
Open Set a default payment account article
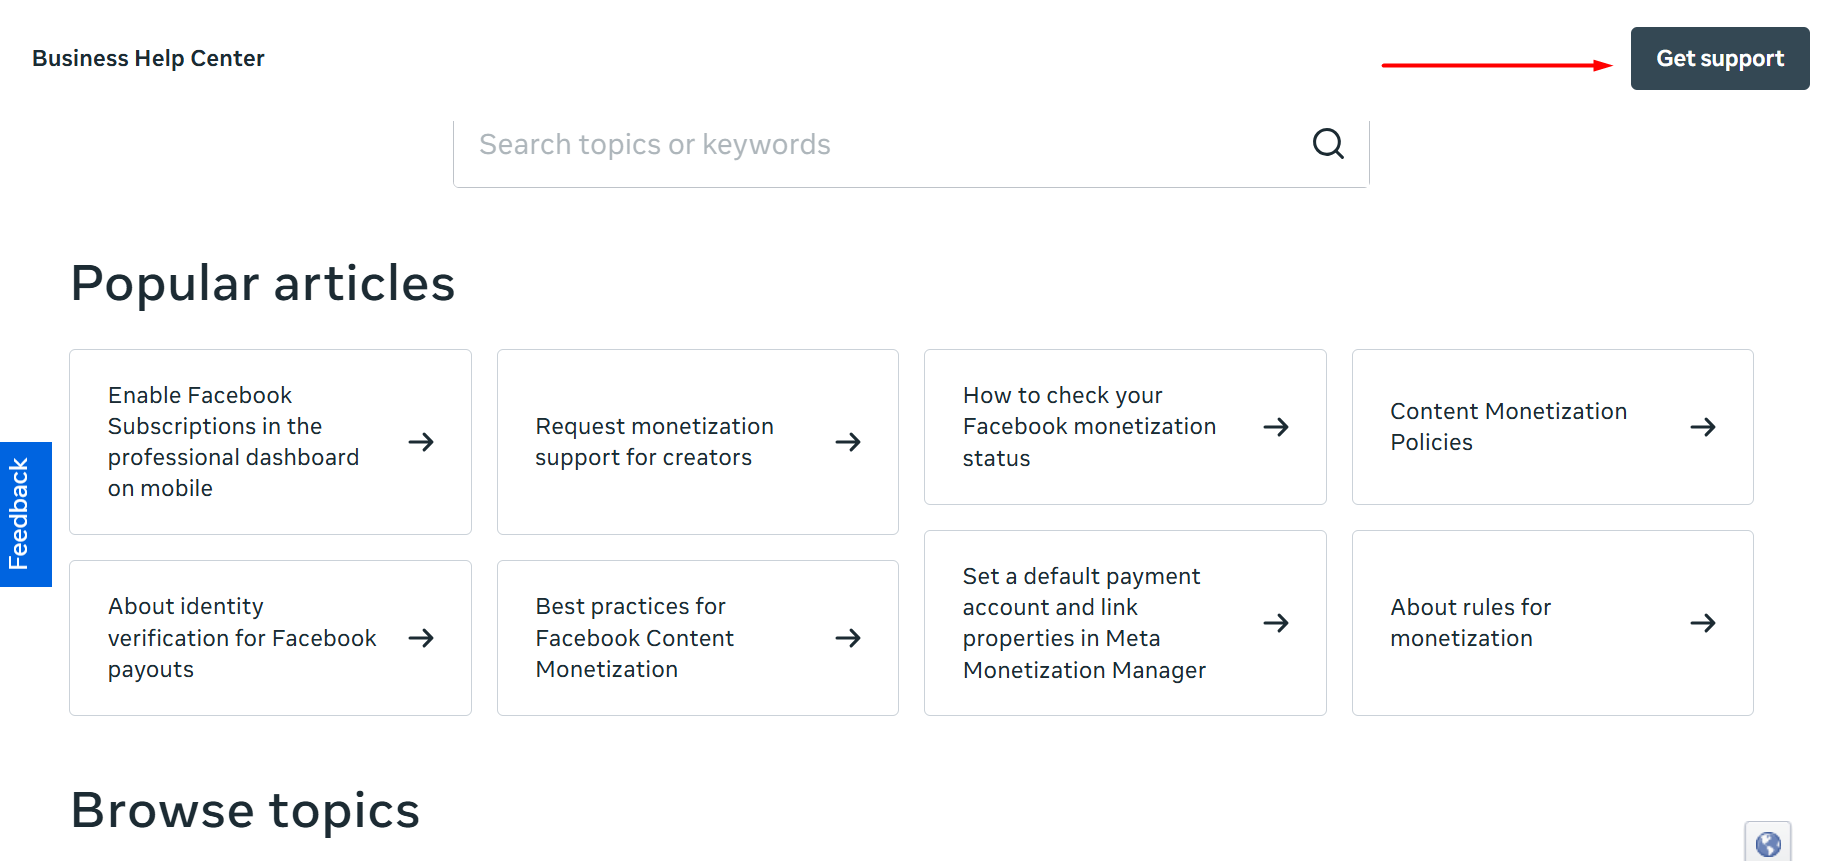coord(1083,623)
